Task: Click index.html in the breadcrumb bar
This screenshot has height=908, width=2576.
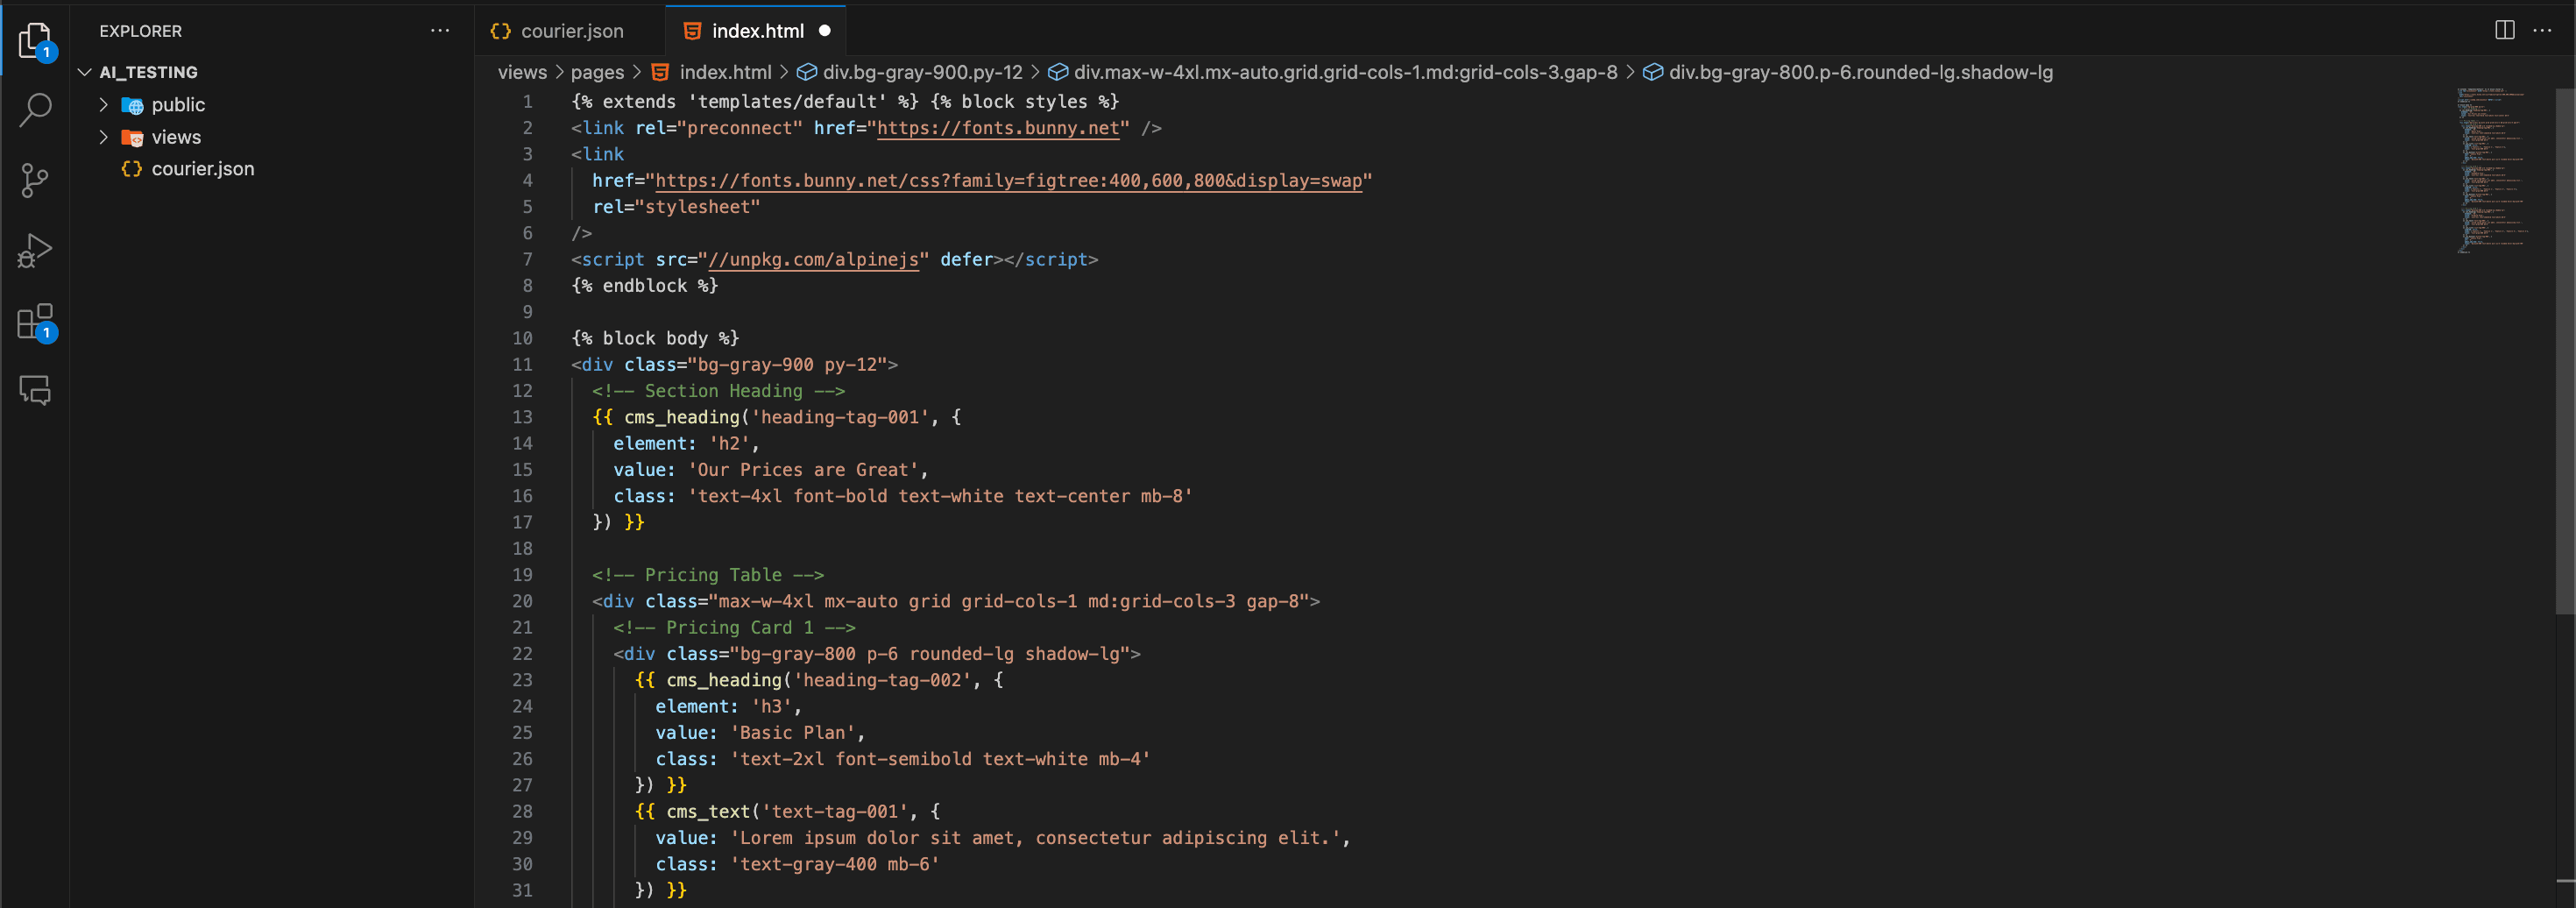Action: 725,71
